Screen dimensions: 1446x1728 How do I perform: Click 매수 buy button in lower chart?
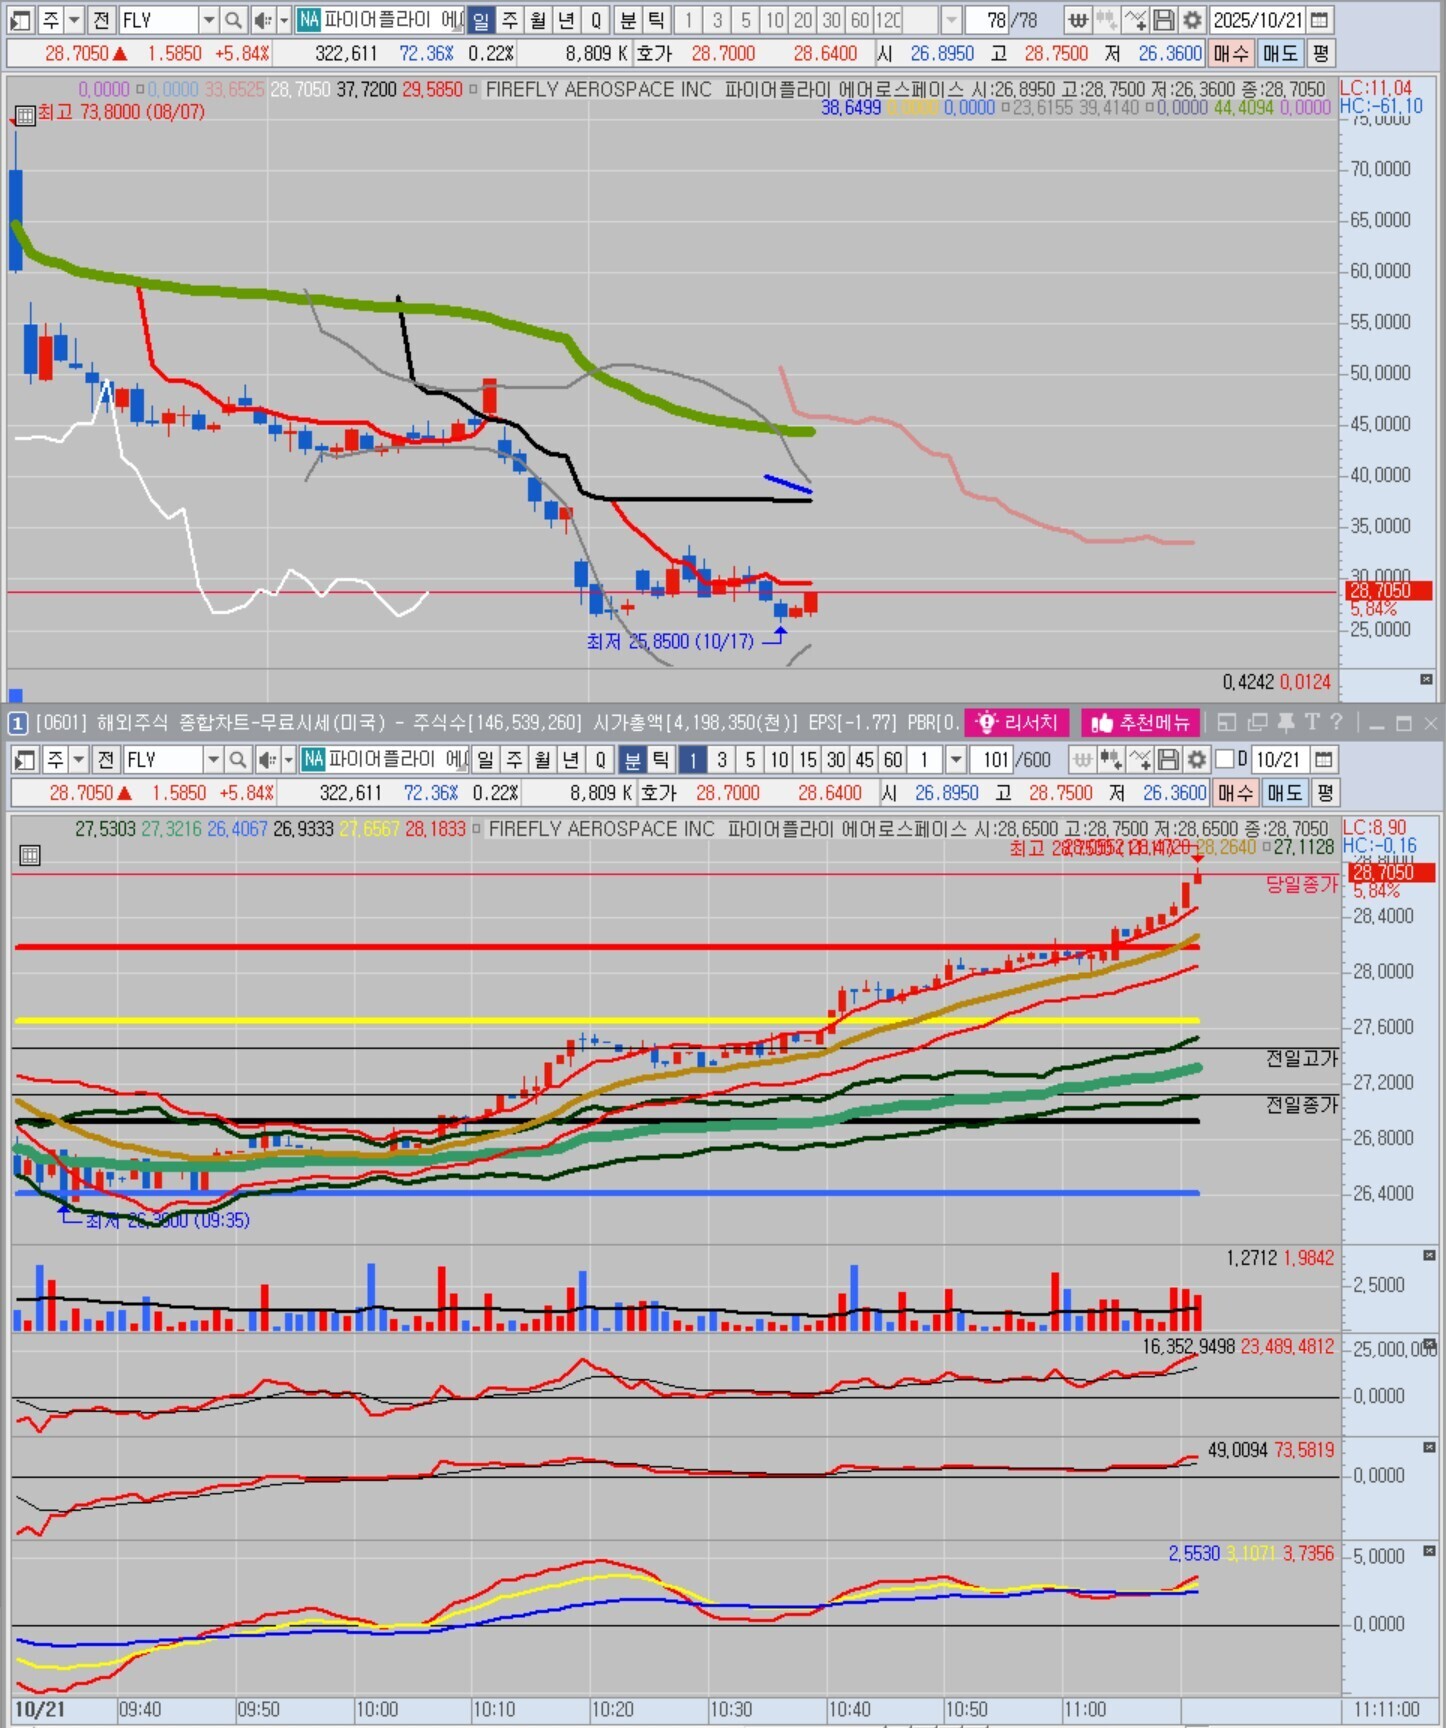(x=1234, y=793)
